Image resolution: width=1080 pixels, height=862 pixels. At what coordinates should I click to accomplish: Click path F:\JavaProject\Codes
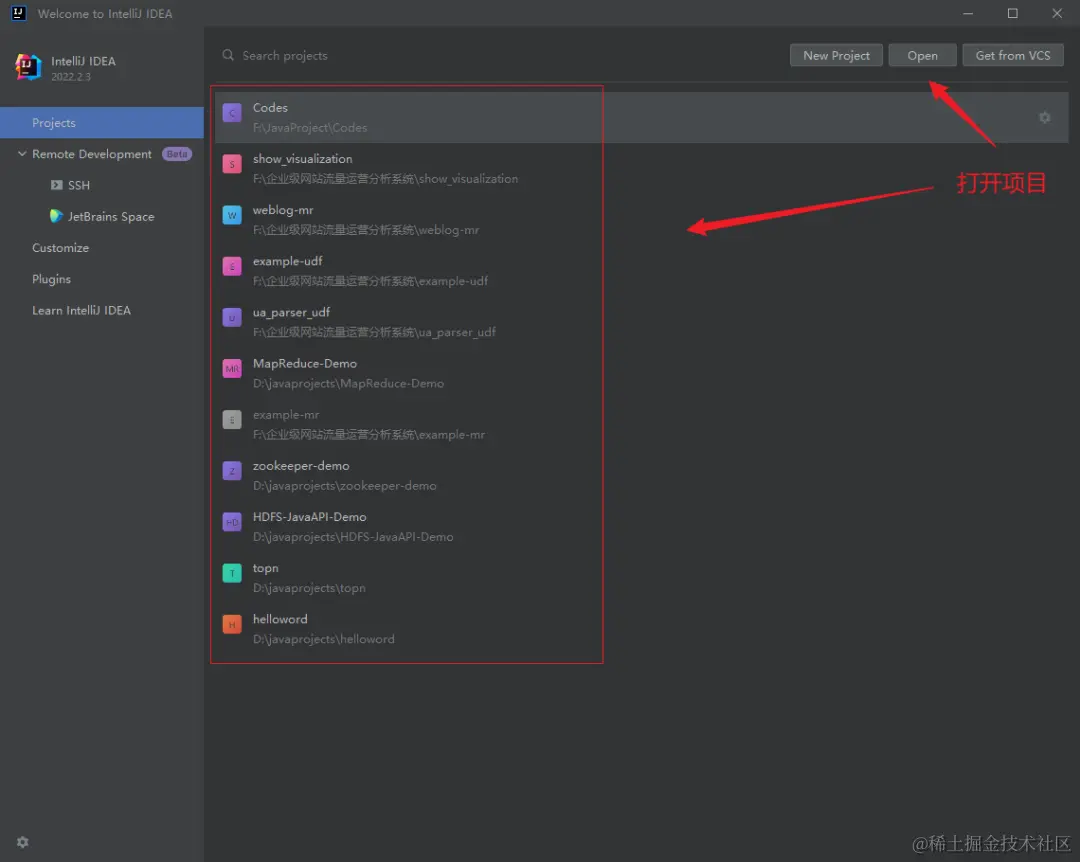(310, 127)
